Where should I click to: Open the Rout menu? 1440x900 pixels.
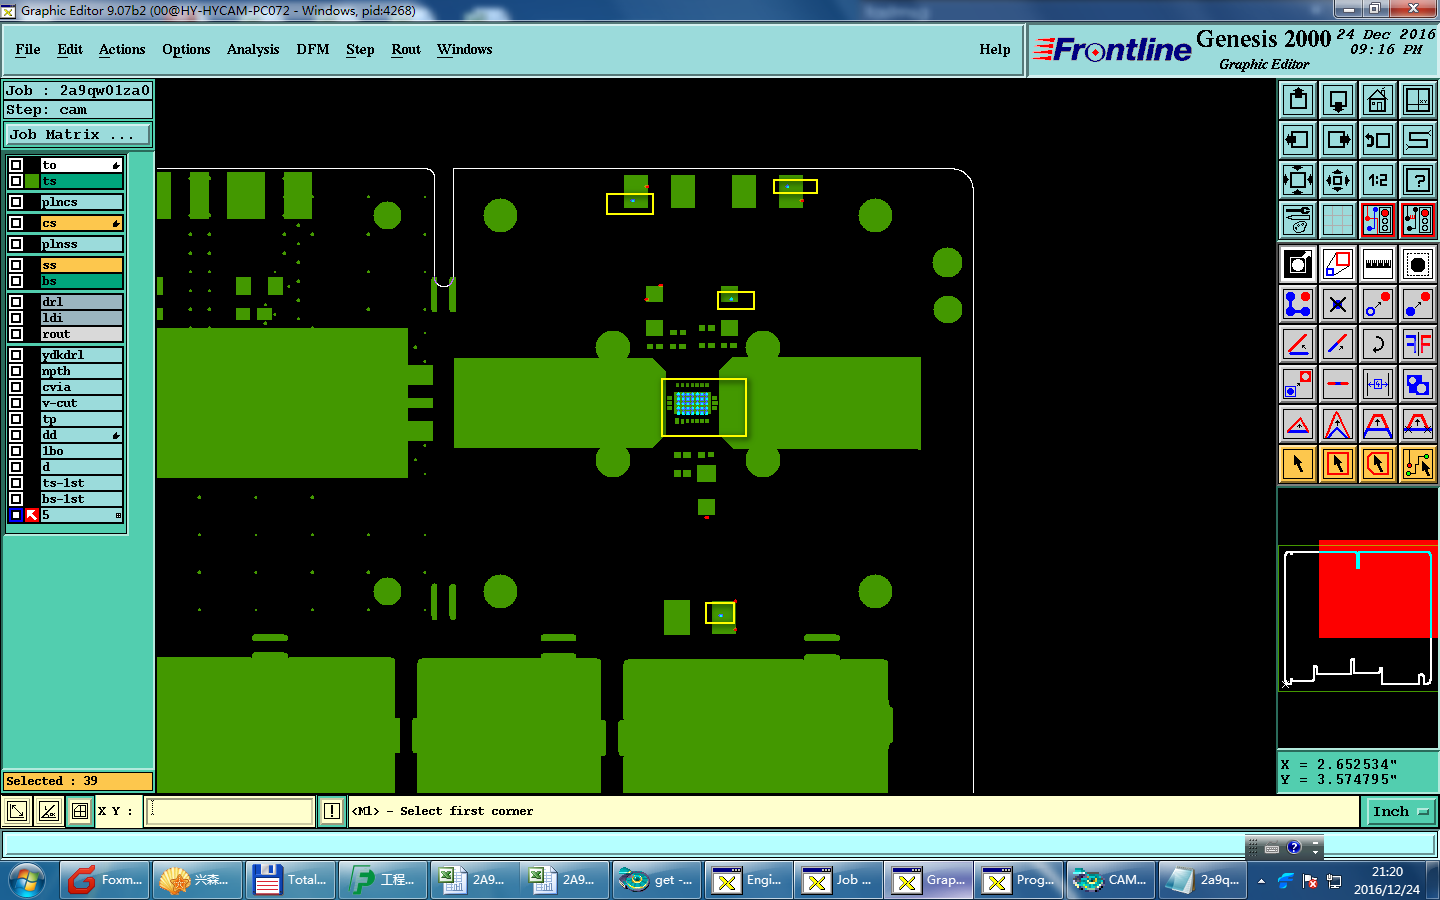[x=406, y=49]
